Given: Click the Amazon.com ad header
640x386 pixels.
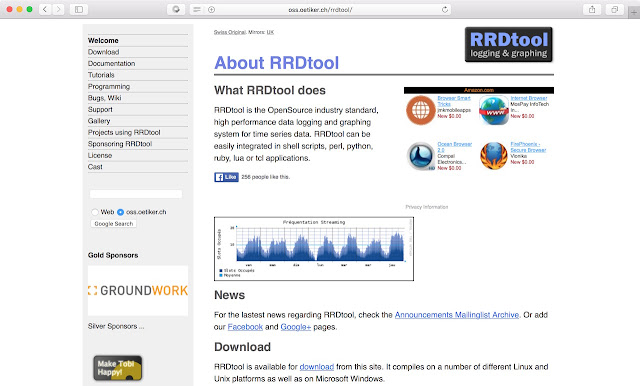Looking at the screenshot, I should pyautogui.click(x=479, y=90).
